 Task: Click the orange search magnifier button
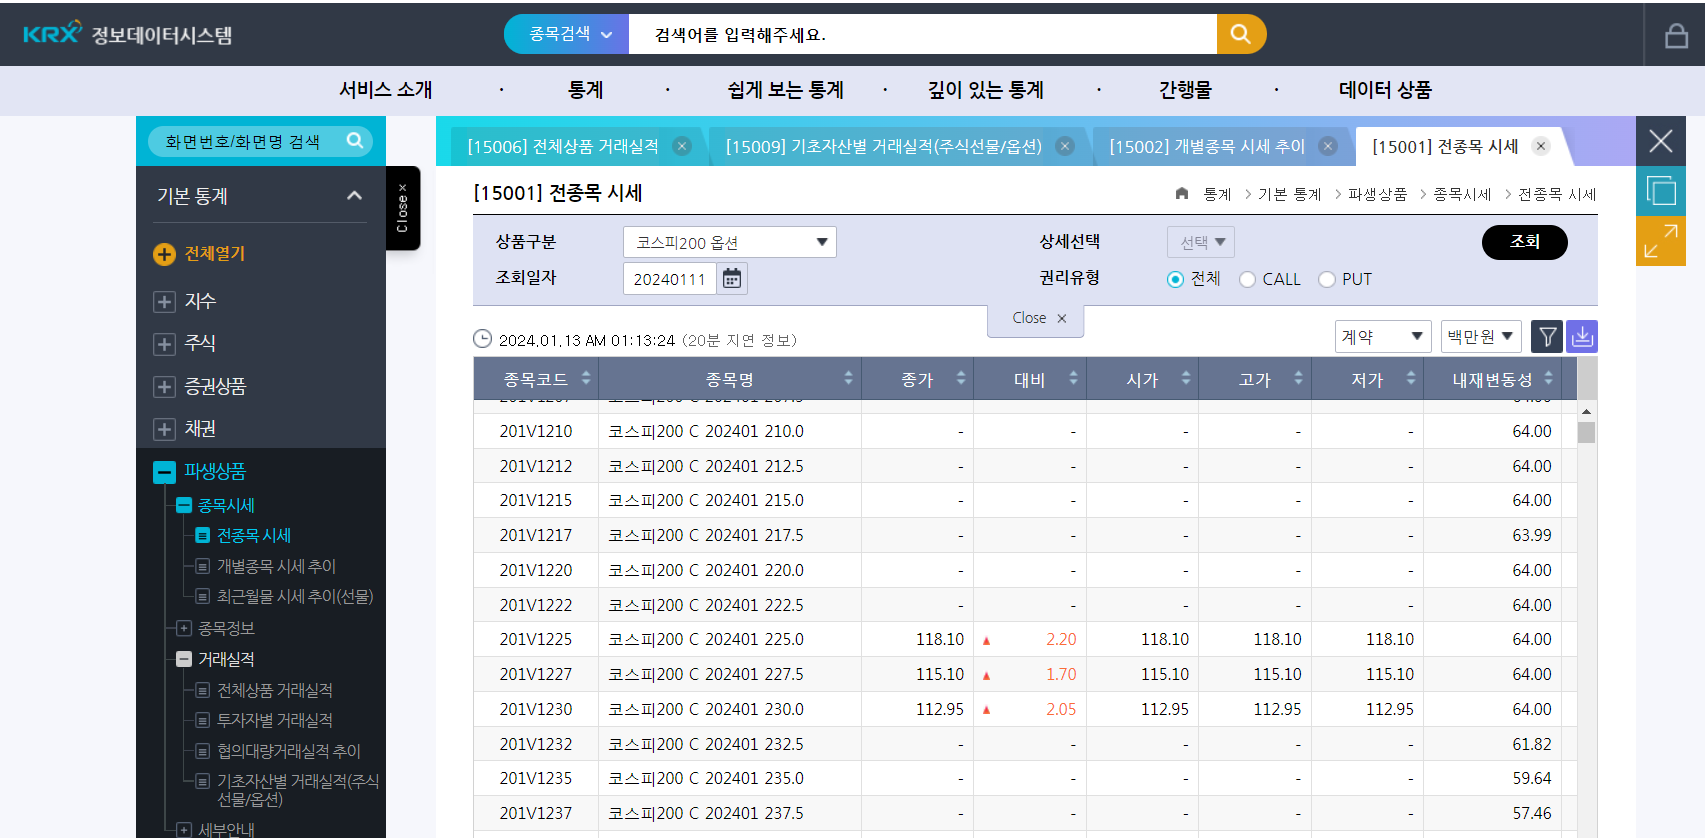(x=1241, y=34)
